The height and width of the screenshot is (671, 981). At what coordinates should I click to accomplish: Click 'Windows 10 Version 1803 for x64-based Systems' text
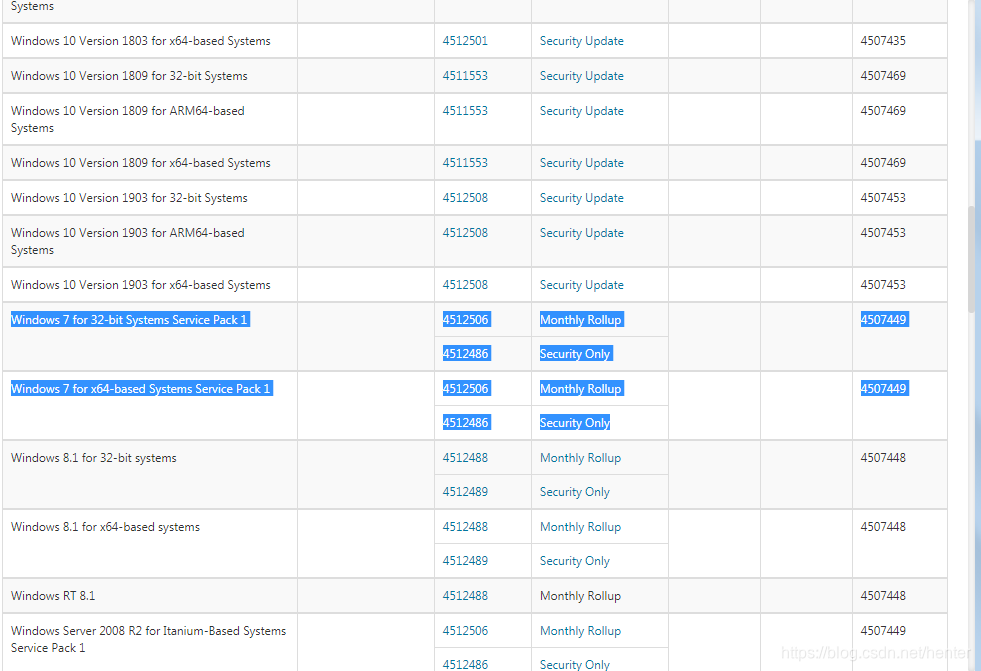[x=141, y=41]
